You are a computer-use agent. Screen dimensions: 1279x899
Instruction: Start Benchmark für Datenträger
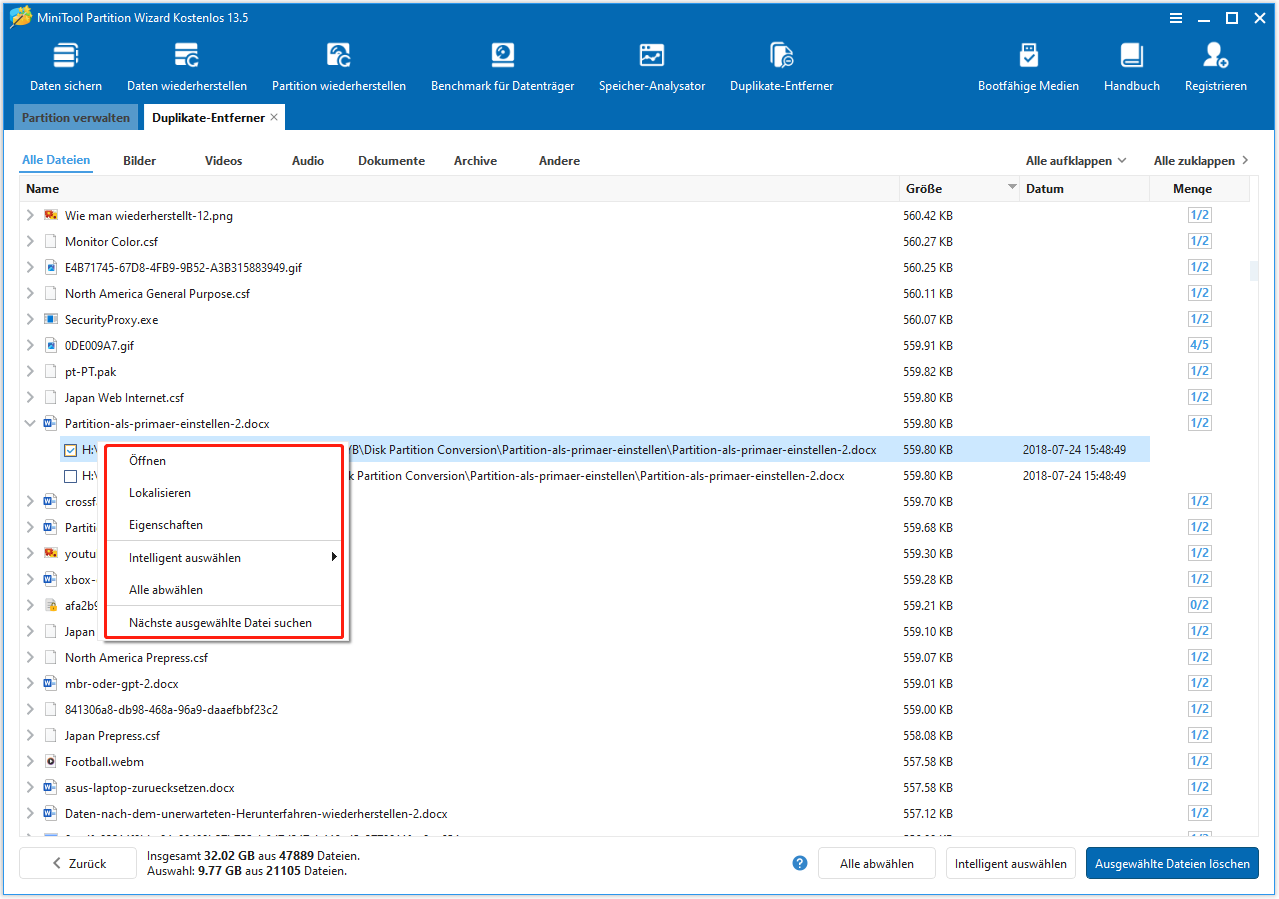502,67
